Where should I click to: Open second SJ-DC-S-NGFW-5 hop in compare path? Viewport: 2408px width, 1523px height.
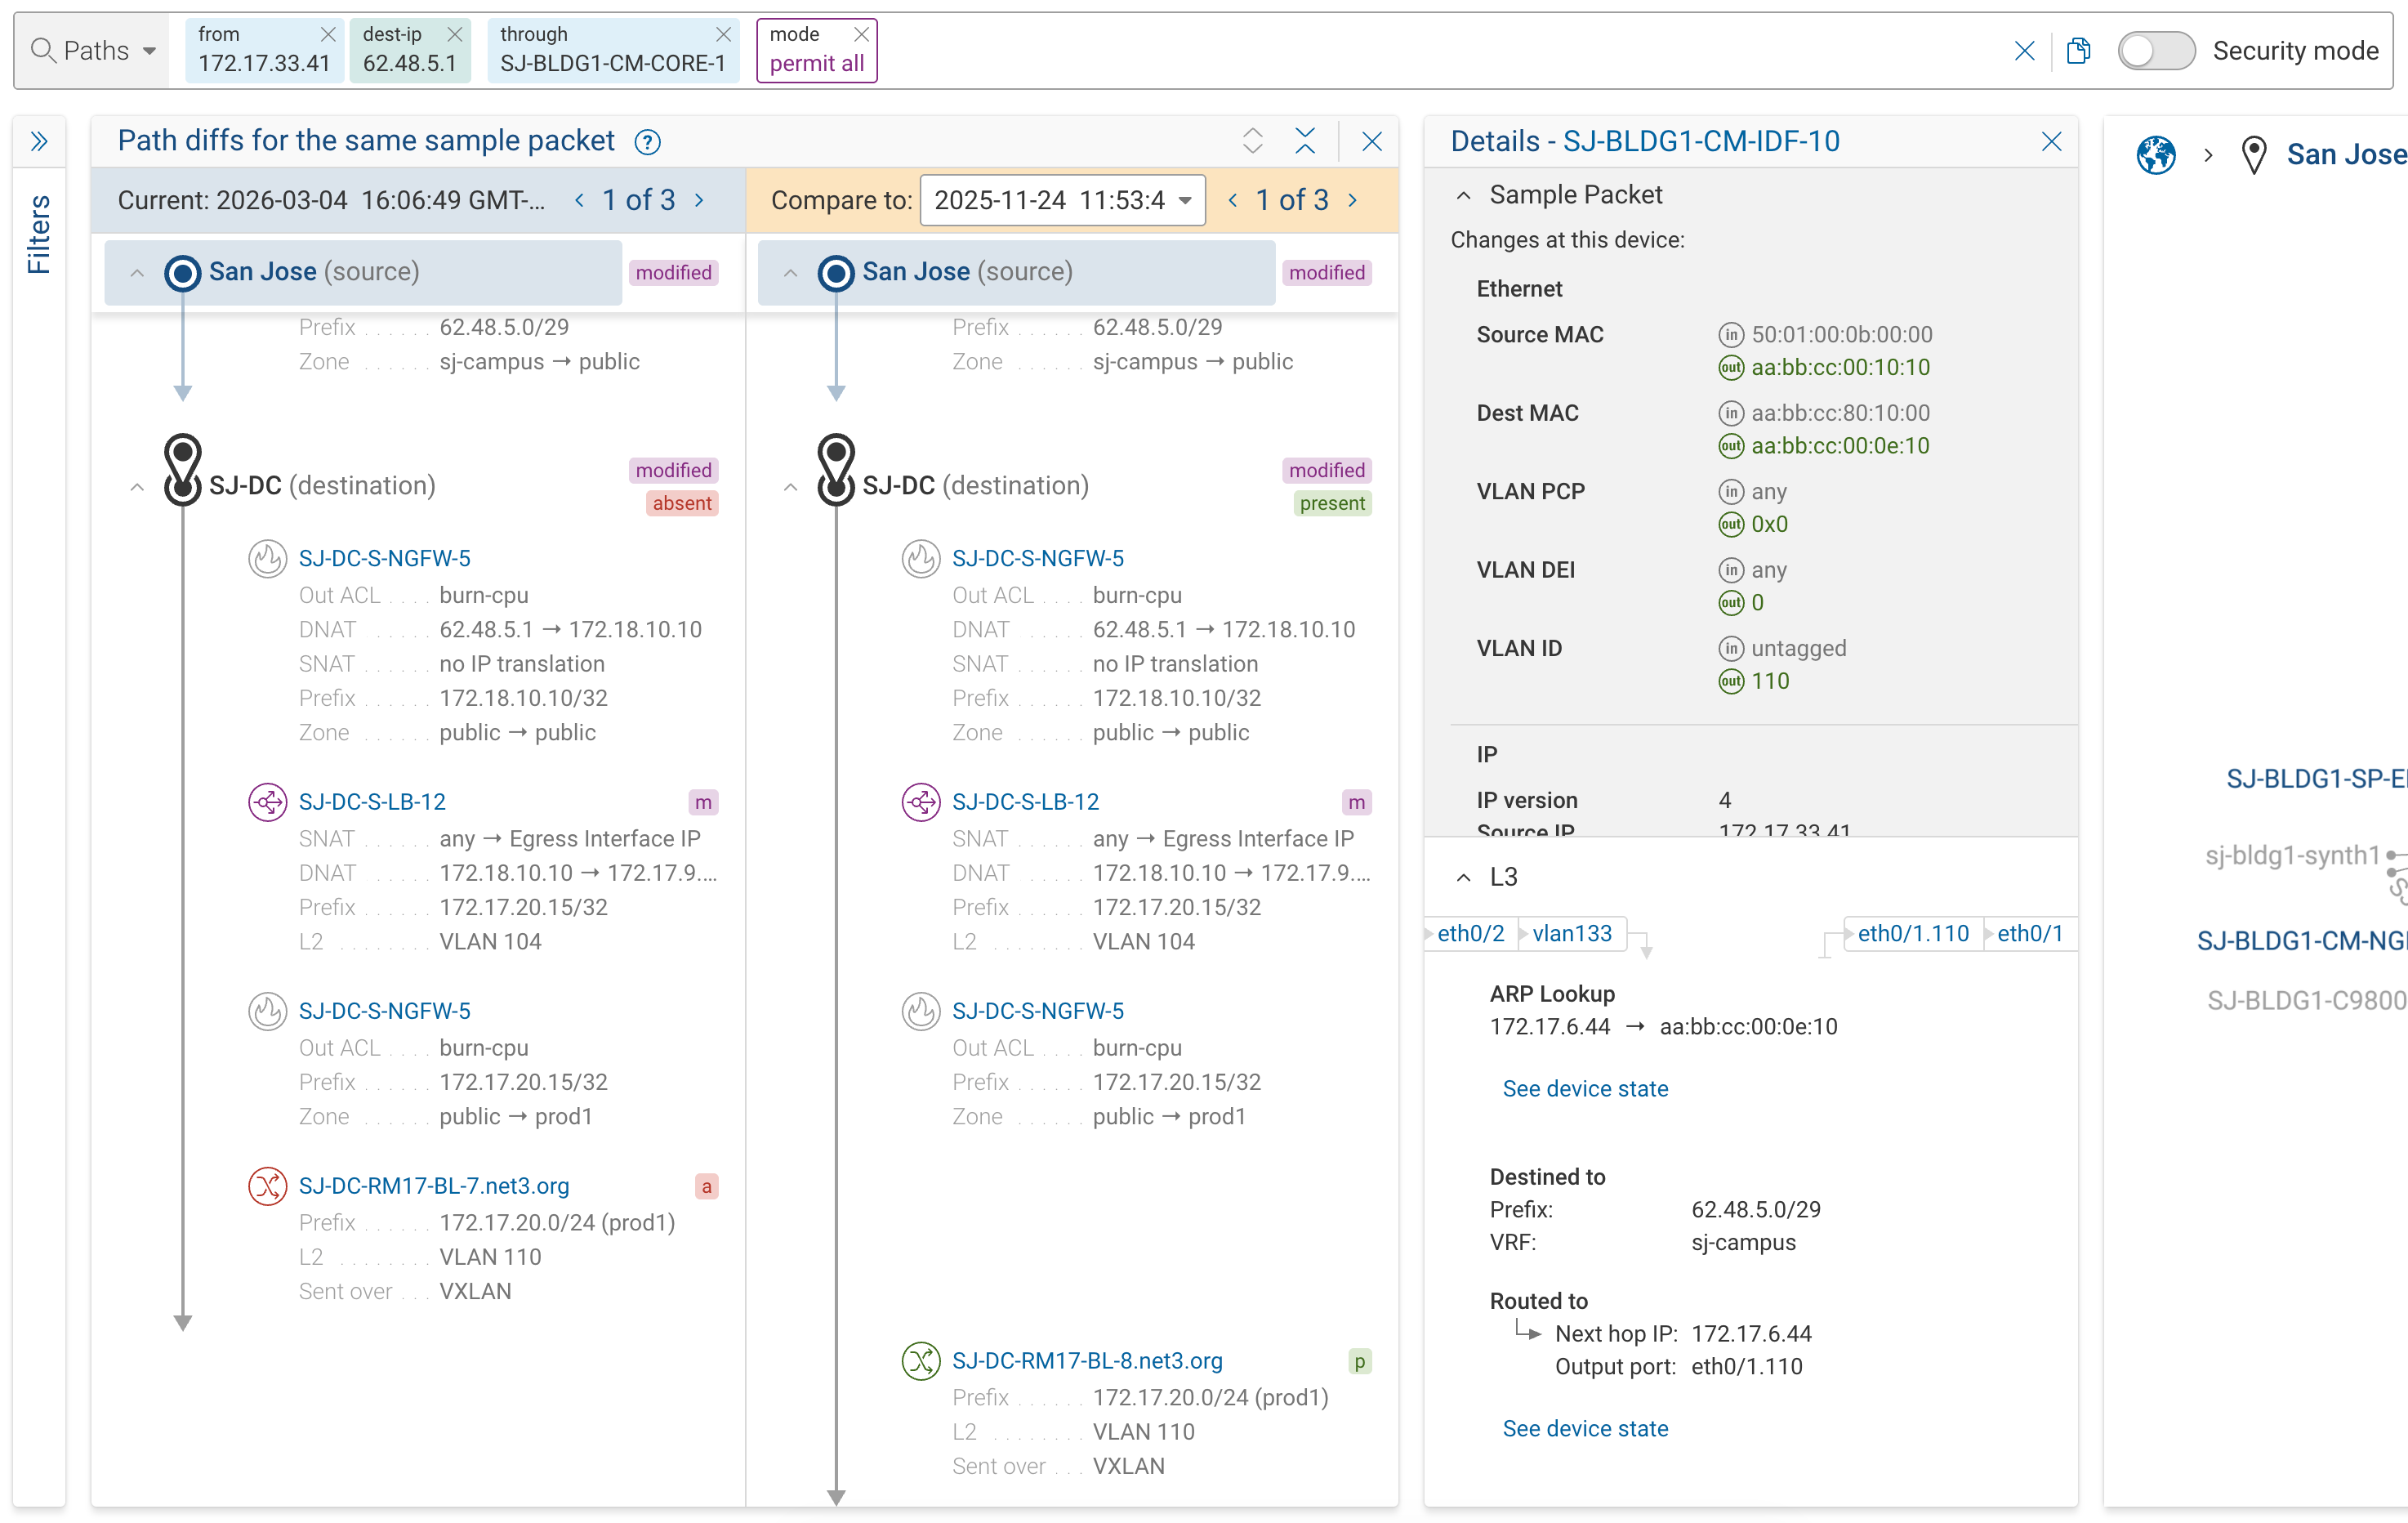(1038, 1011)
